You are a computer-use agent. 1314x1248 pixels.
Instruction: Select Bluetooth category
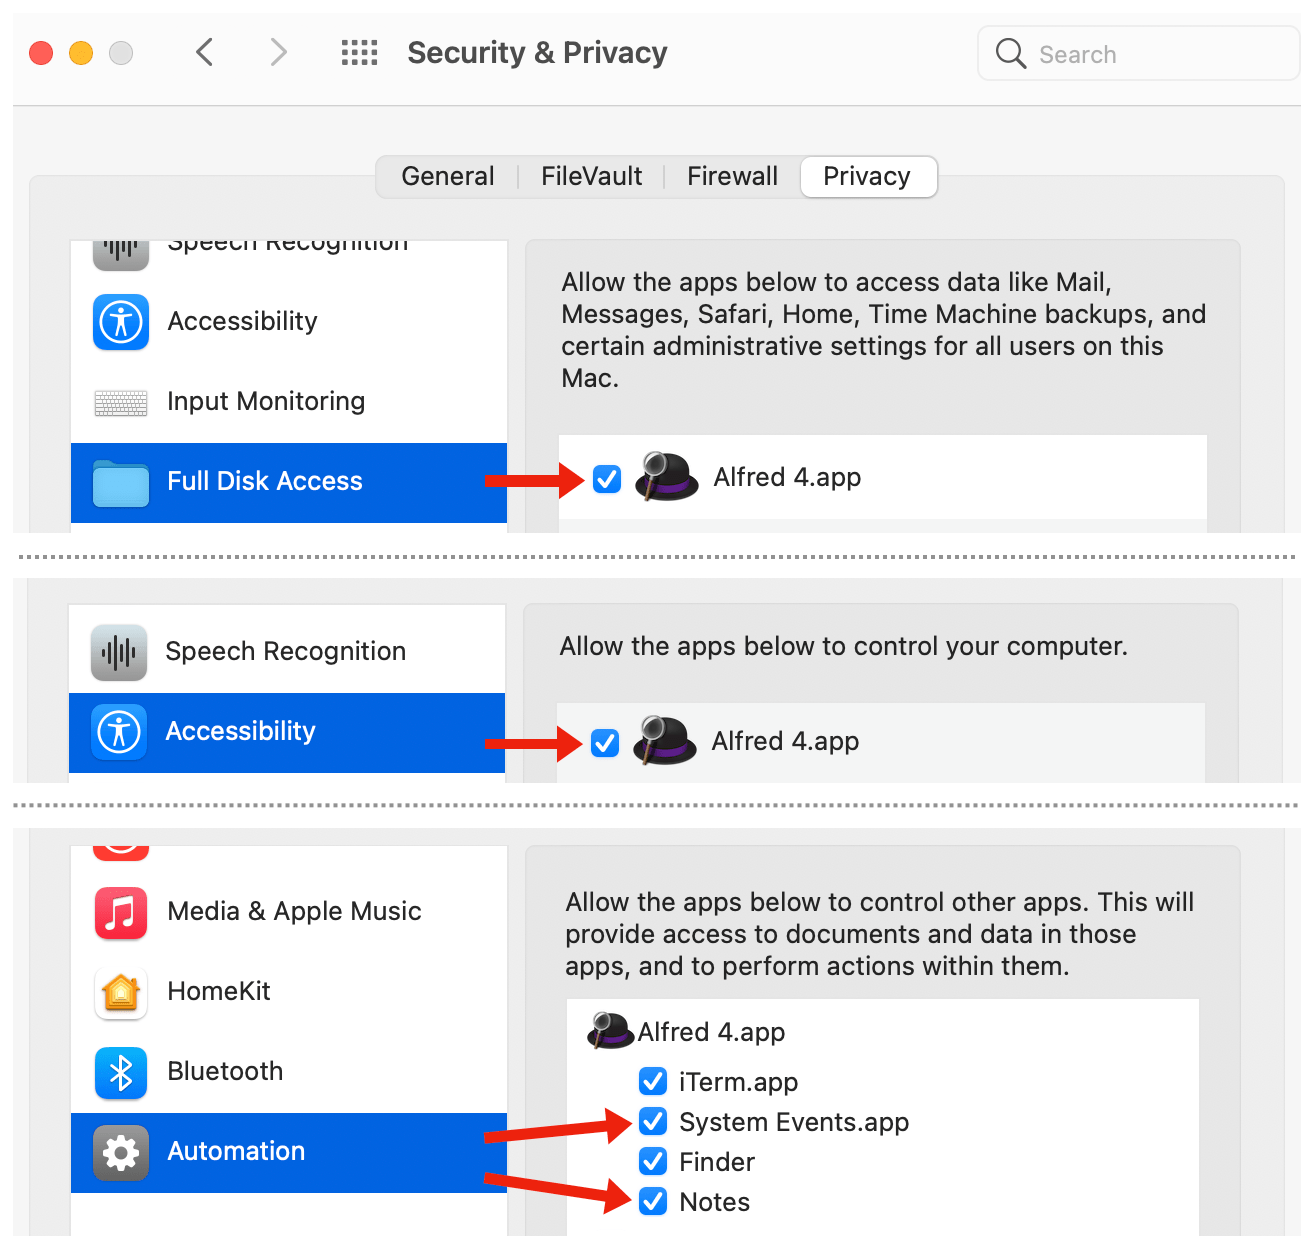click(x=289, y=1072)
